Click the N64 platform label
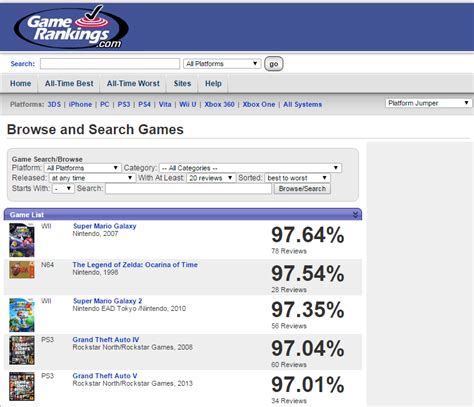This screenshot has width=474, height=407. pos(47,265)
